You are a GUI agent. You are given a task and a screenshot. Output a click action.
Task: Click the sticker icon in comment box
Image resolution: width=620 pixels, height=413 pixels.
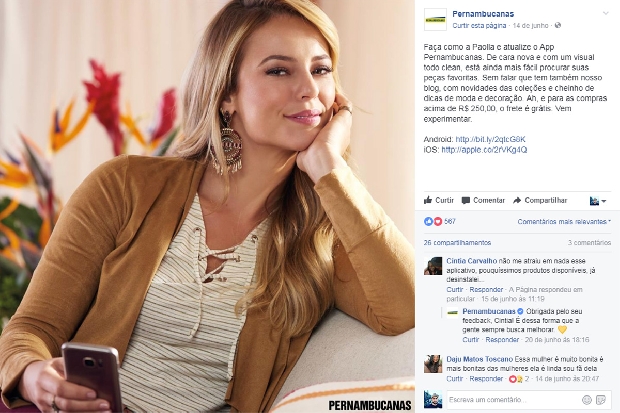coord(601,400)
